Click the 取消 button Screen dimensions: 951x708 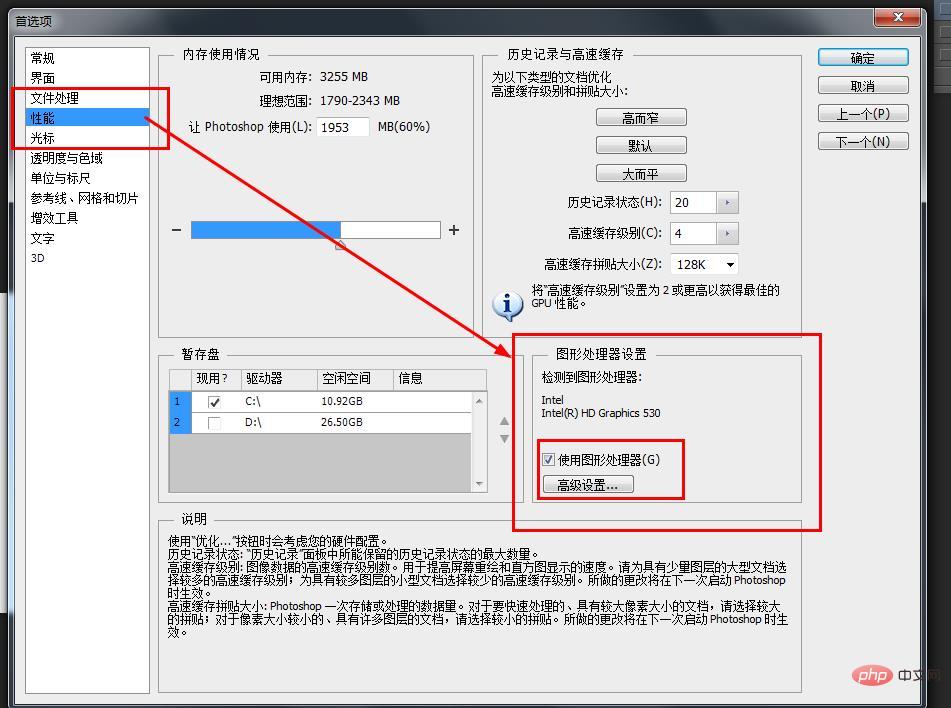pos(863,86)
